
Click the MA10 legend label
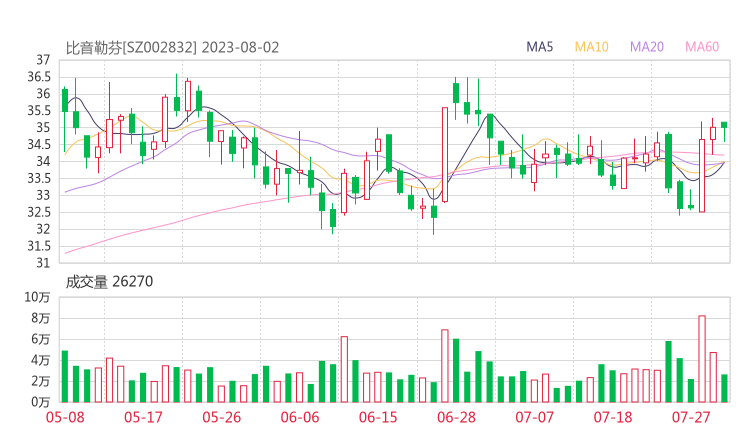tap(591, 47)
